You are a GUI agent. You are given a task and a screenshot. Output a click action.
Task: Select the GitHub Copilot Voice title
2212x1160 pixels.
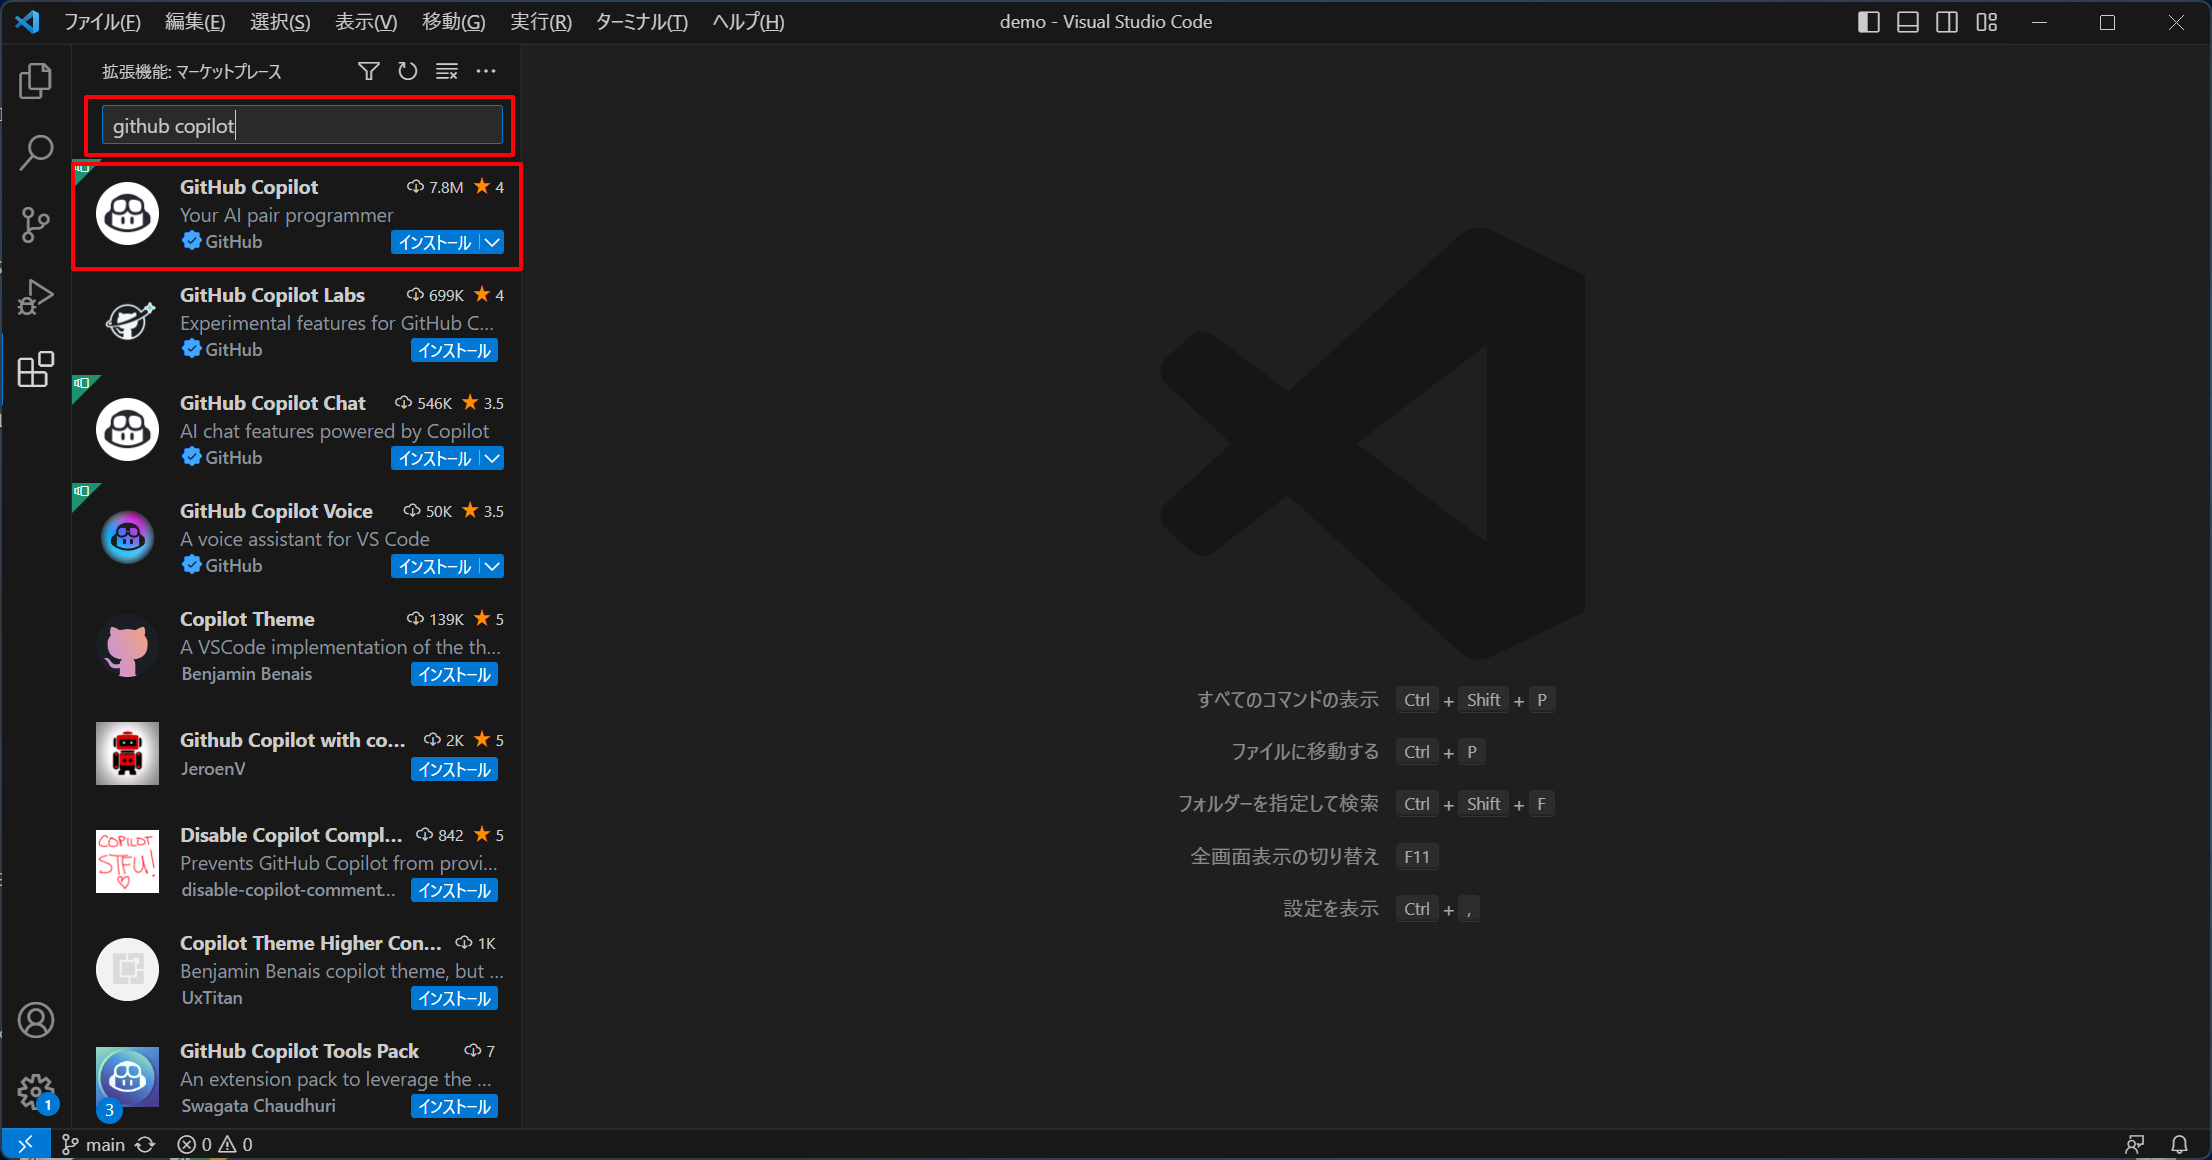tap(276, 511)
